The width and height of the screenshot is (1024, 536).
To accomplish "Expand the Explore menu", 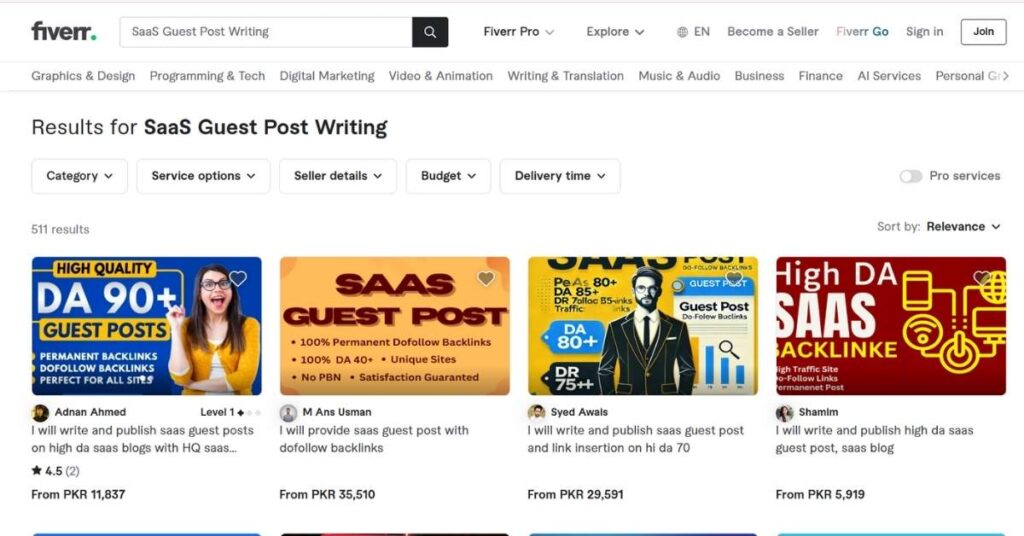I will tap(615, 32).
